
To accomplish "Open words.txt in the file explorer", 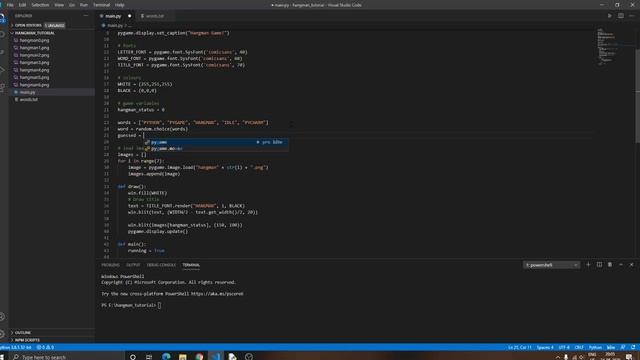I will (29, 100).
